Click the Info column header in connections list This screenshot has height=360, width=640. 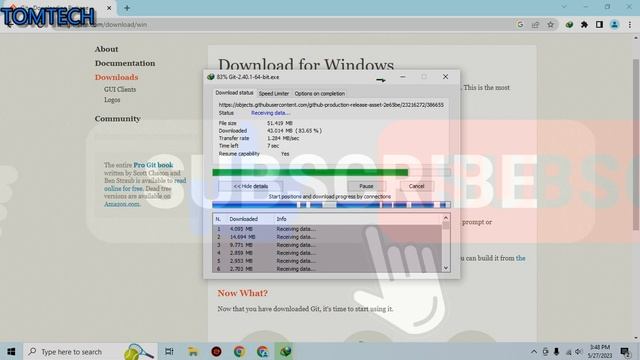(x=281, y=219)
